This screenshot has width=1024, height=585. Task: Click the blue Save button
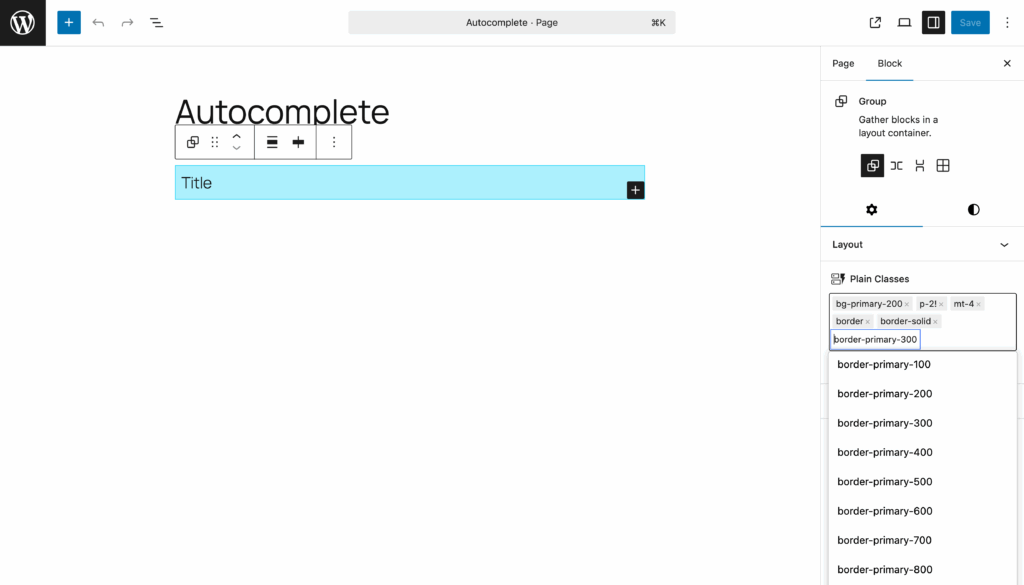[x=970, y=22]
